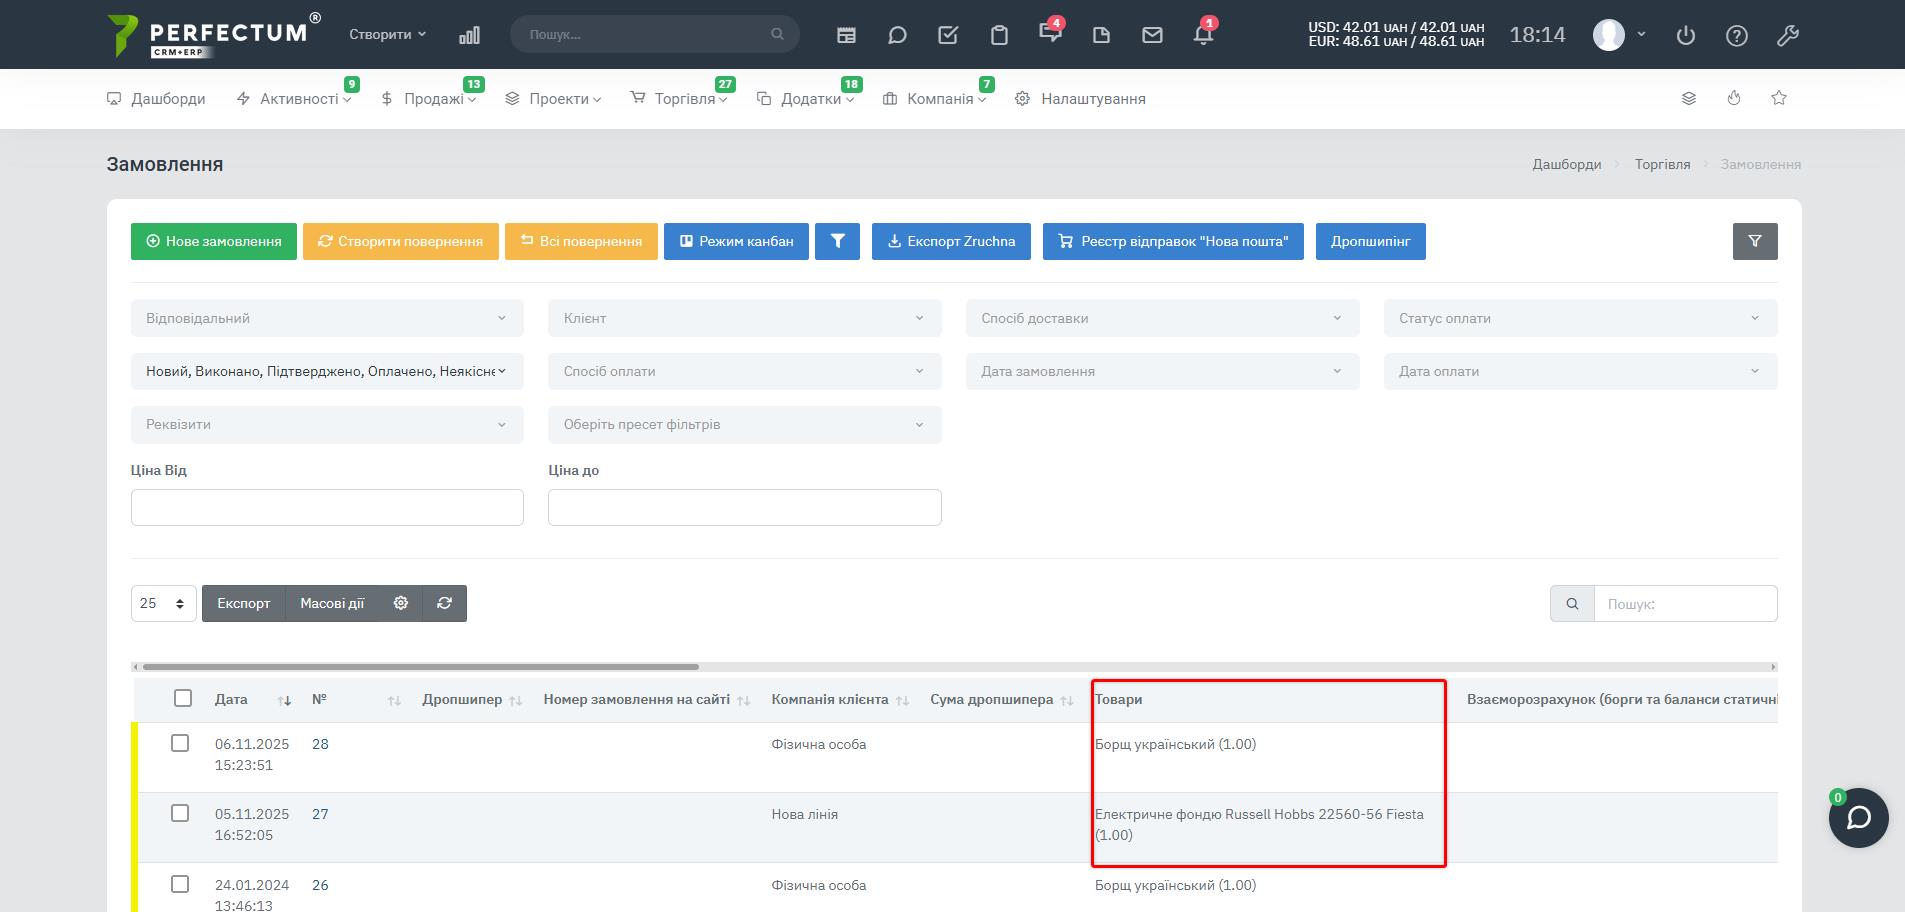The width and height of the screenshot is (1905, 912).
Task: Check the box for order 28
Action: 180,743
